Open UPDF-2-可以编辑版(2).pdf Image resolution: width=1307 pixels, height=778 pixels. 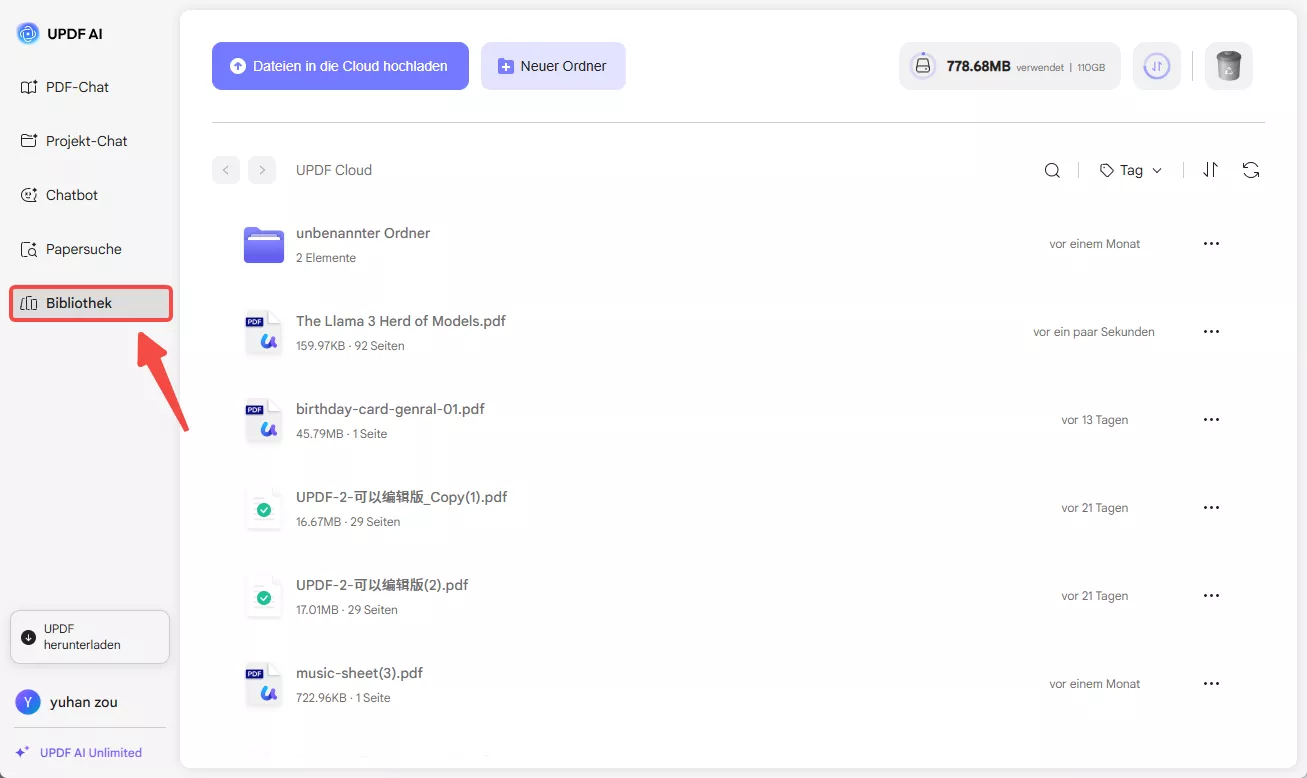pos(382,585)
